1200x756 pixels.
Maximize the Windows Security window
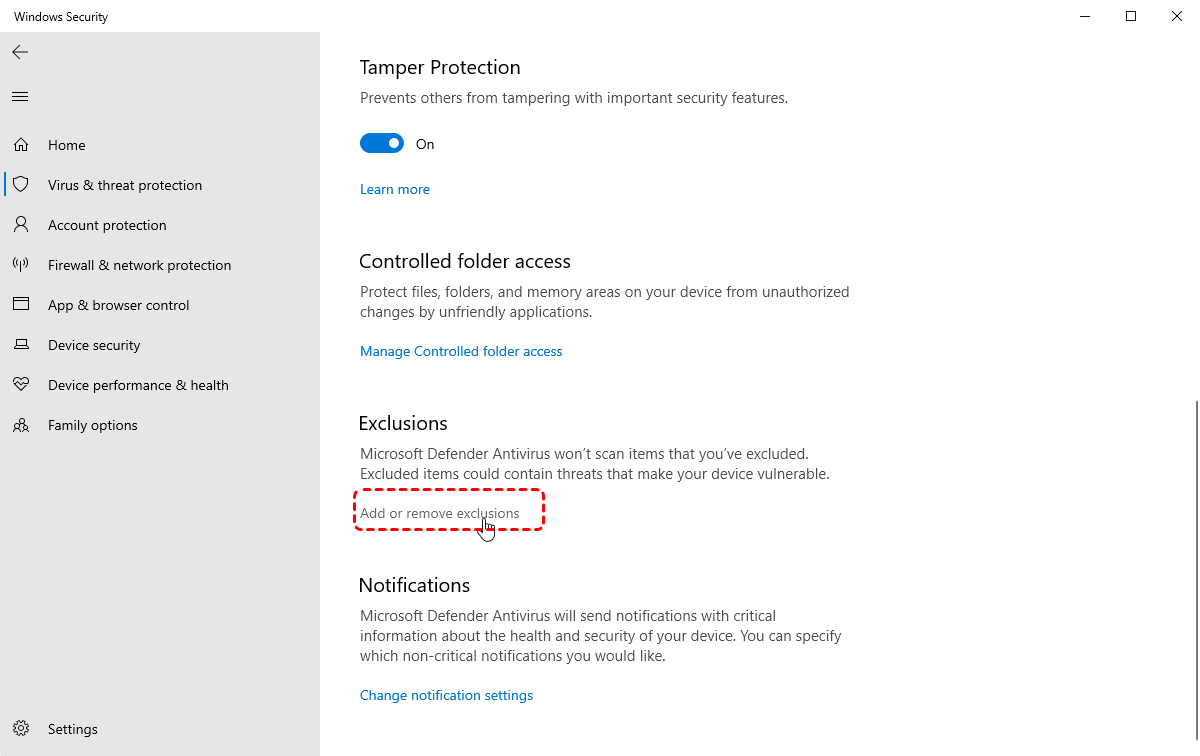coord(1131,16)
